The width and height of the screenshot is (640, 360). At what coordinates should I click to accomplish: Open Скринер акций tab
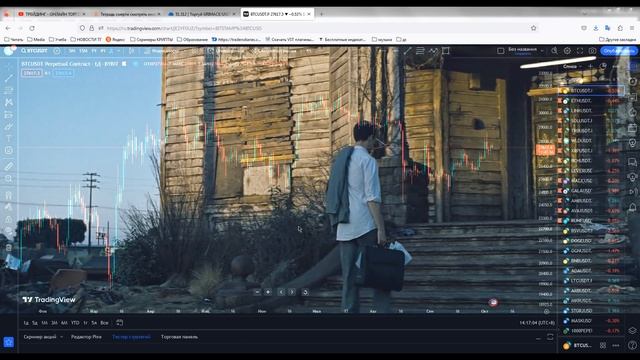coord(40,337)
